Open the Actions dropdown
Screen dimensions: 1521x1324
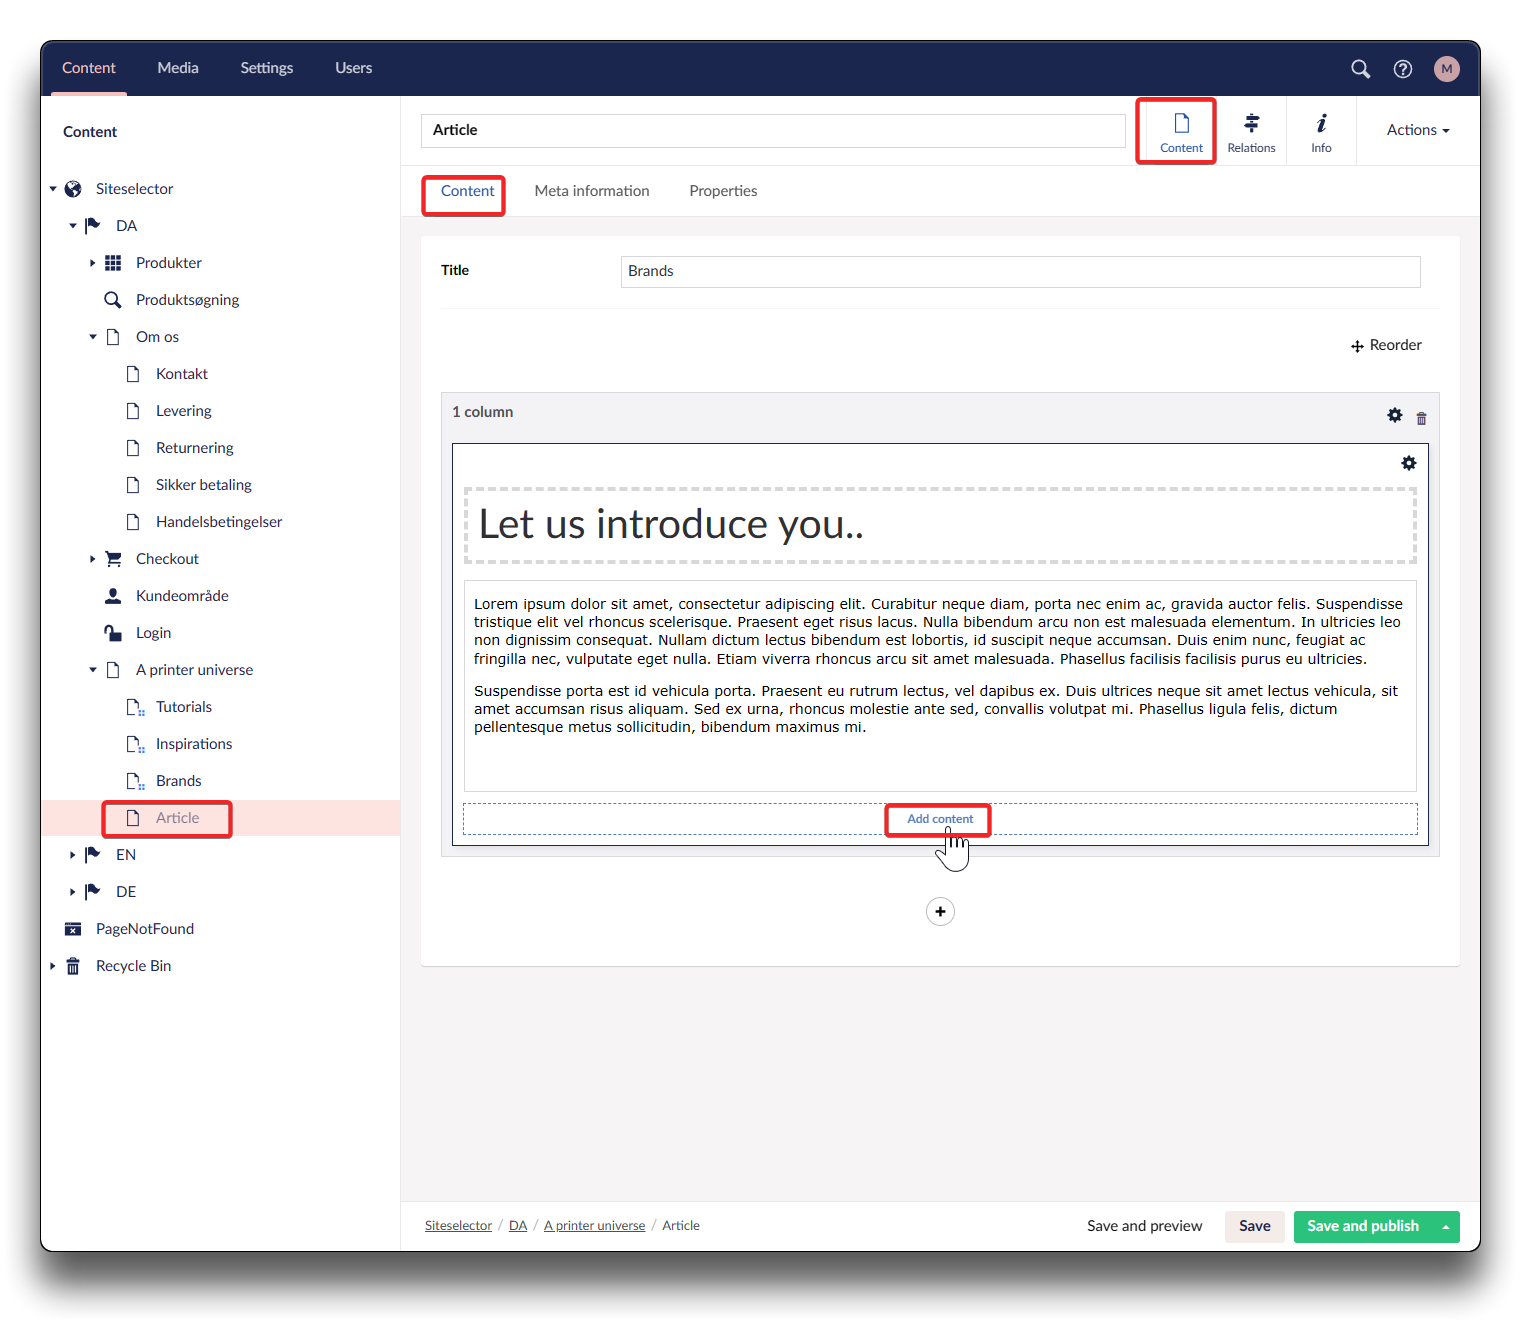(1417, 130)
